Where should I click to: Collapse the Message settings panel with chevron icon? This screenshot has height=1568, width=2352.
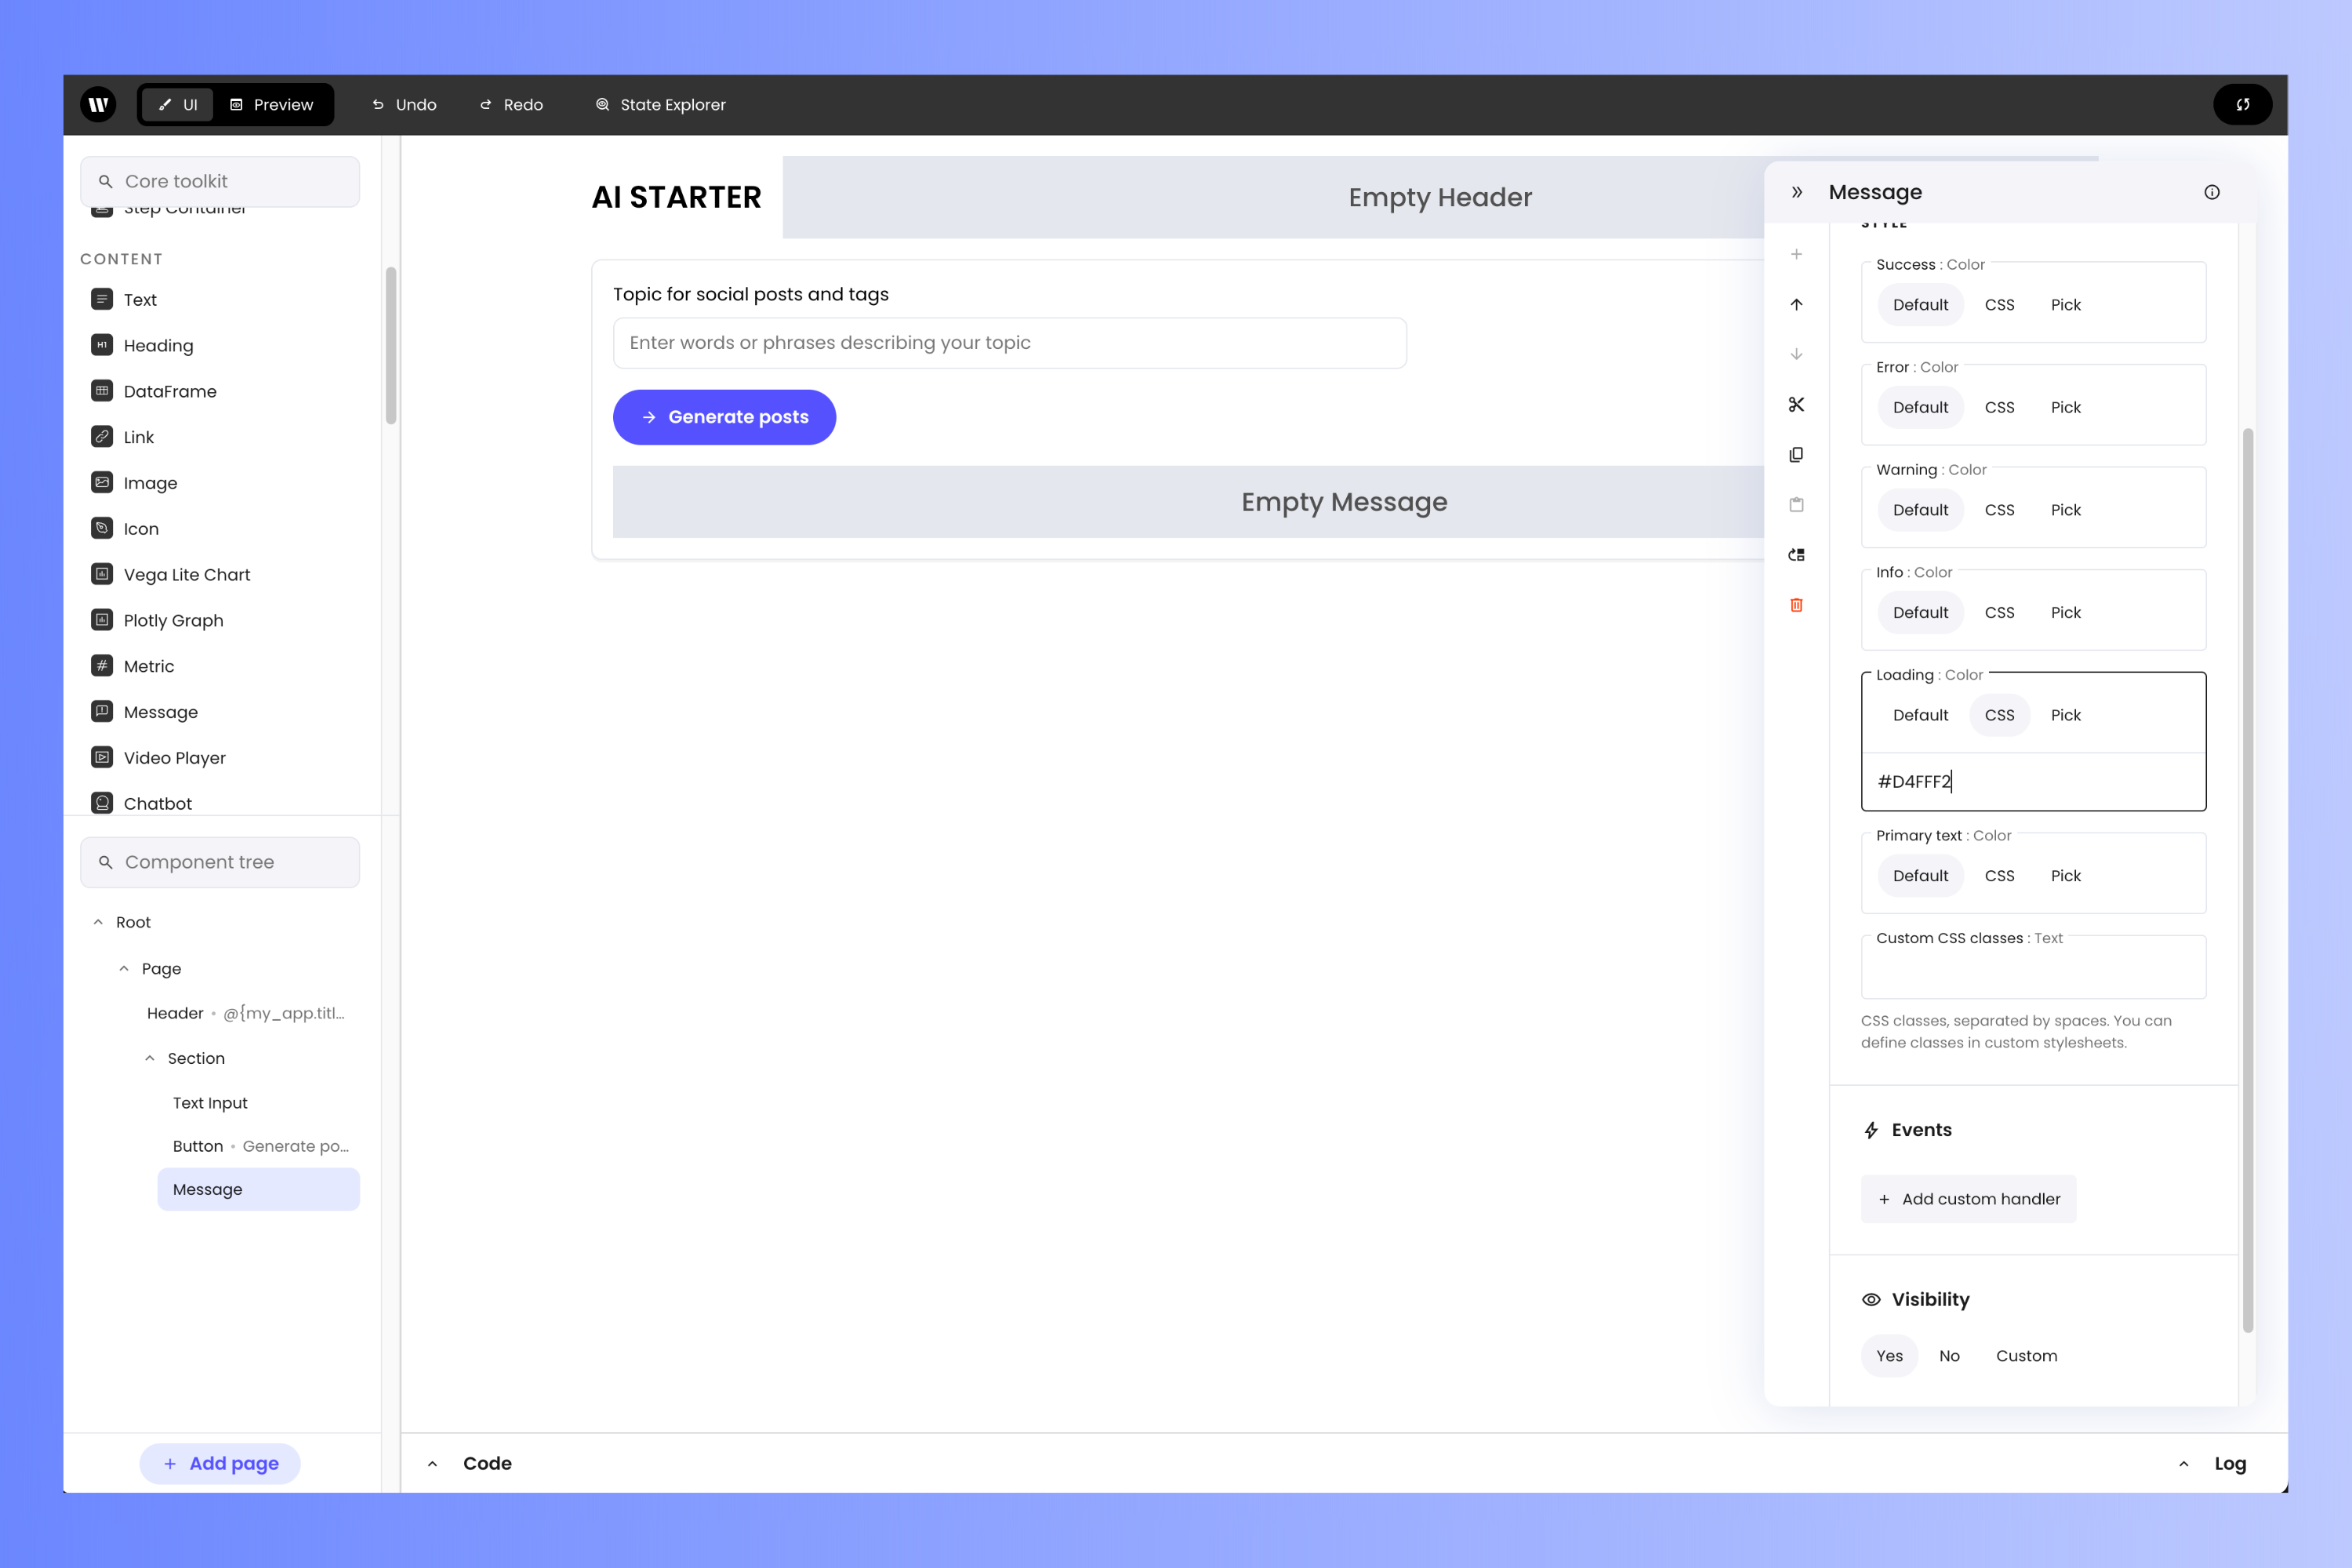click(x=1798, y=191)
